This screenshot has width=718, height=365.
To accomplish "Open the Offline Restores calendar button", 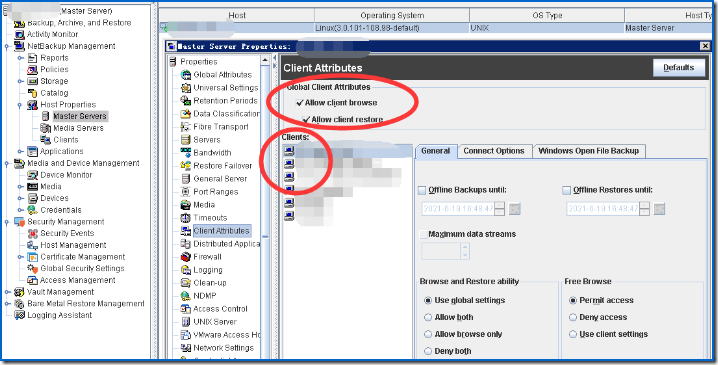I will tap(659, 209).
